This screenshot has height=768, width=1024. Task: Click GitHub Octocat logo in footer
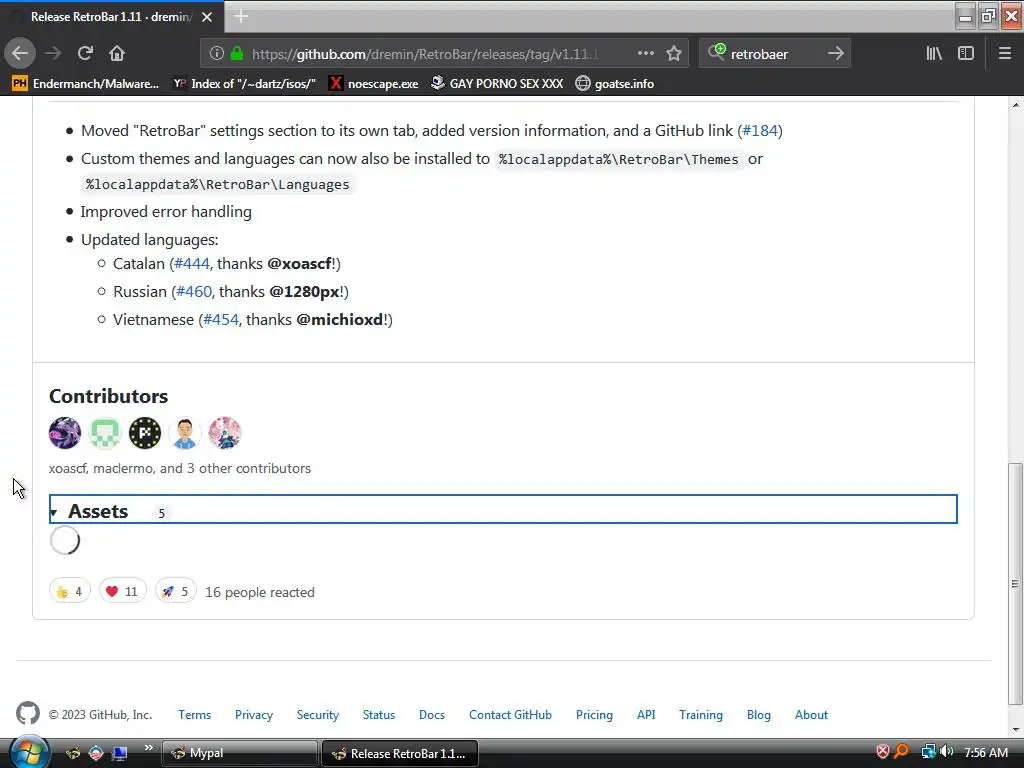(x=27, y=714)
